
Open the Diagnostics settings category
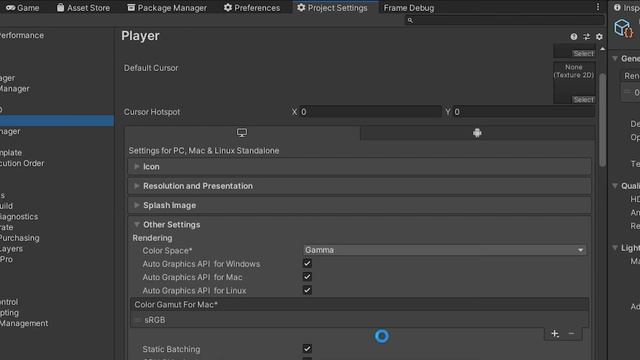click(x=19, y=217)
